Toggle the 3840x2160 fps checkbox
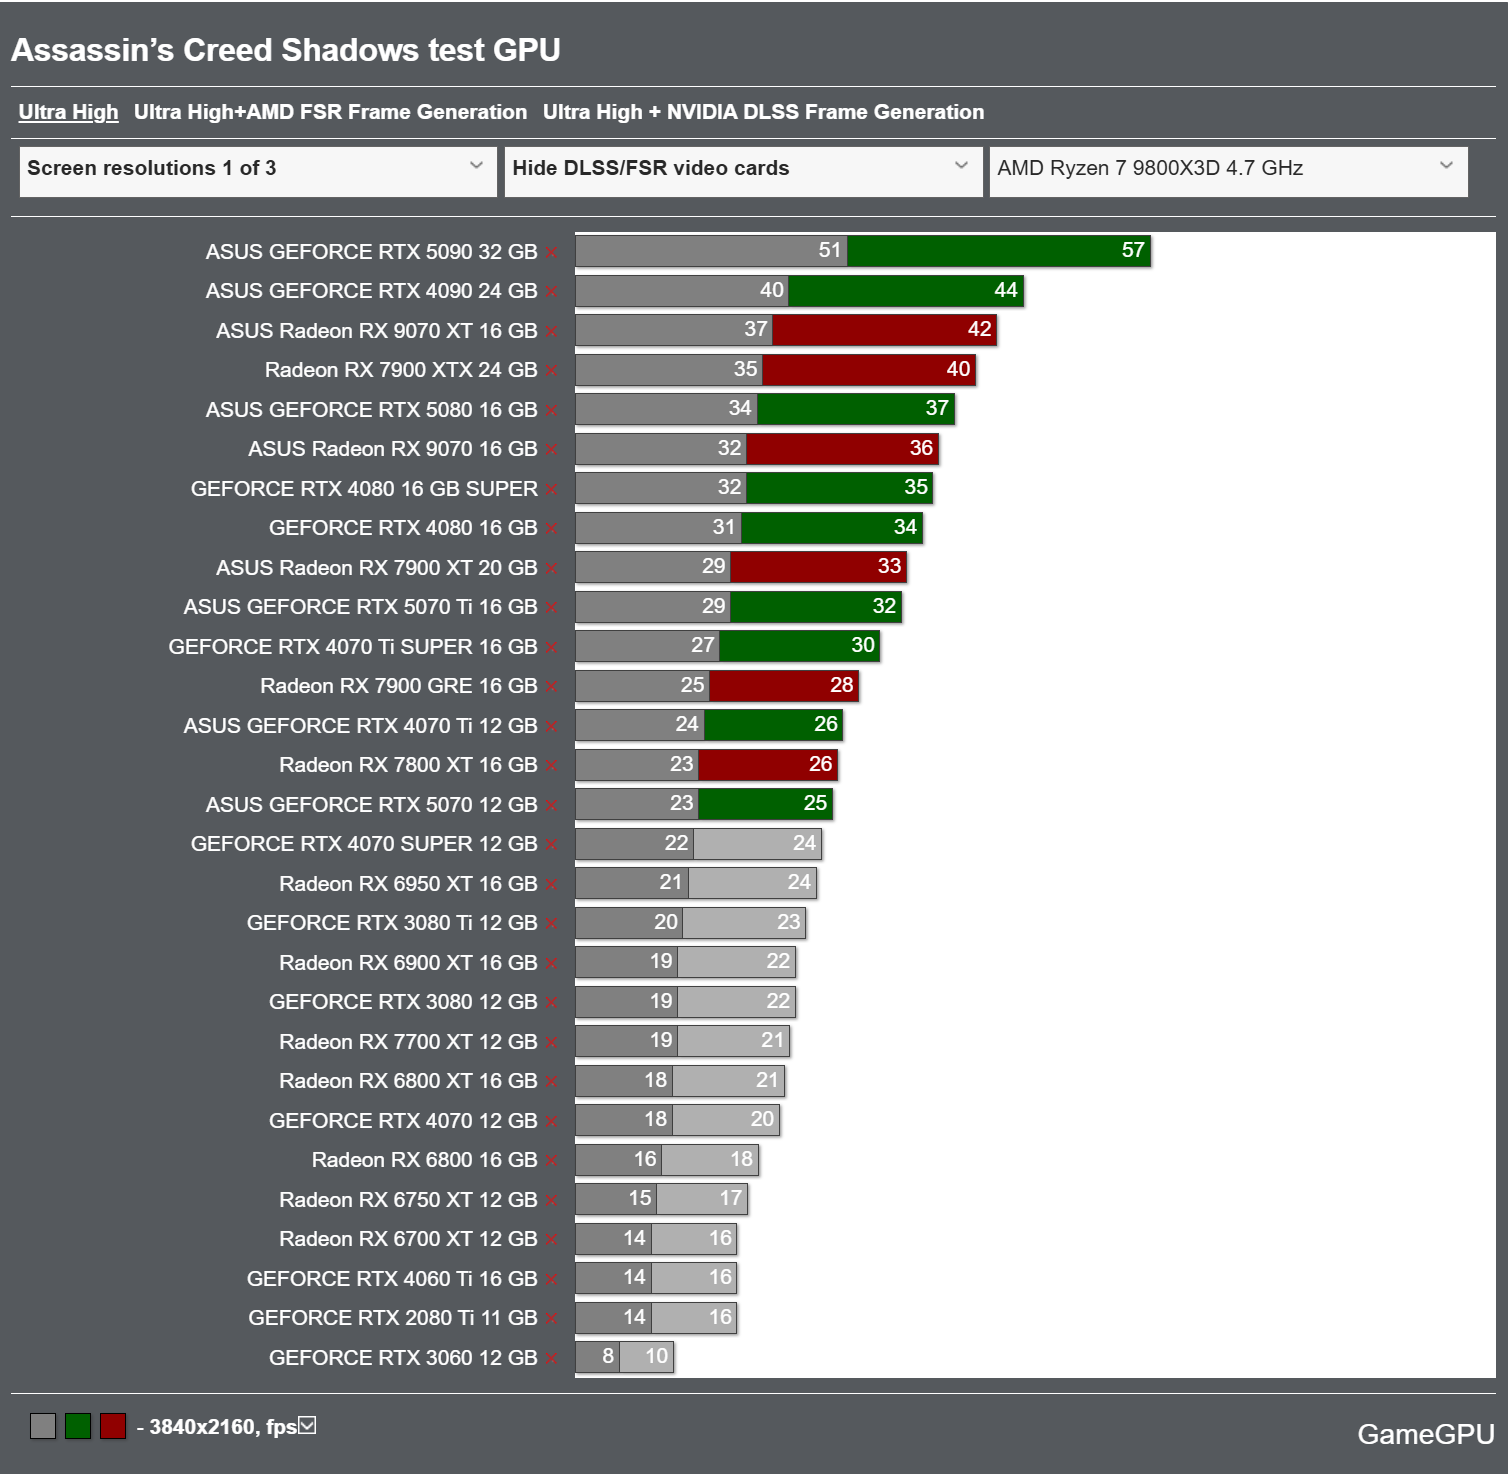Viewport: 1508px width, 1474px height. coord(308,1425)
